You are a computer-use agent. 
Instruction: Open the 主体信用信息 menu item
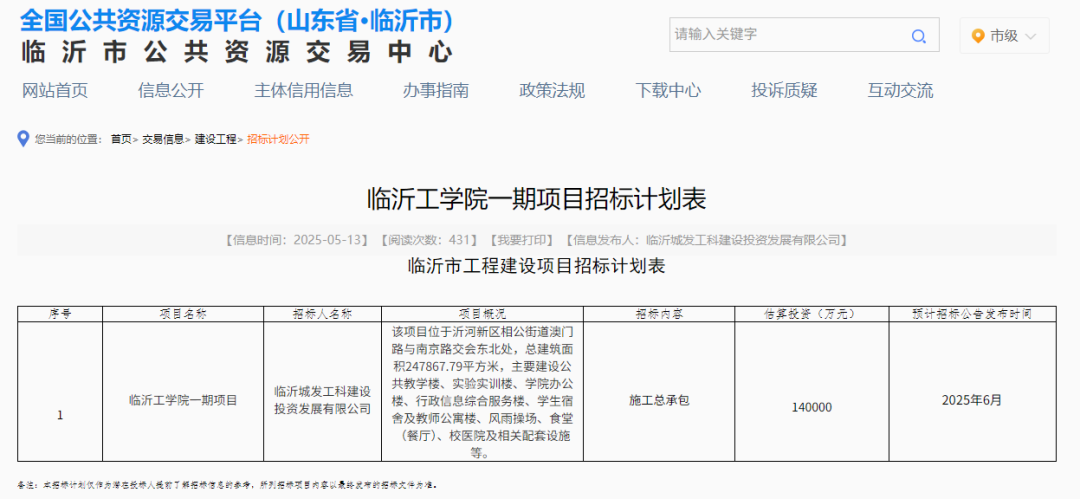point(303,90)
